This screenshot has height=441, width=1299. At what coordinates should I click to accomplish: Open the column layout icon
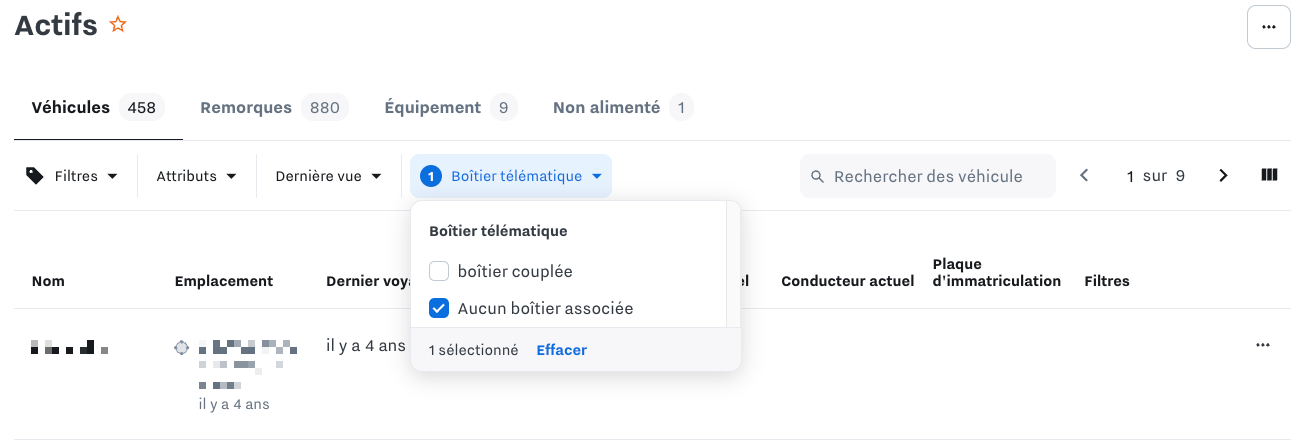tap(1269, 175)
